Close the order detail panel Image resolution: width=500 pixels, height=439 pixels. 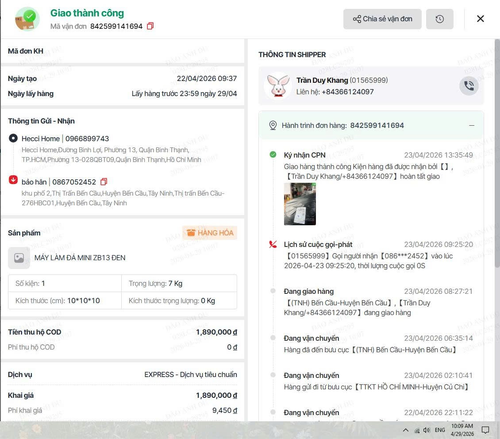[x=480, y=19]
